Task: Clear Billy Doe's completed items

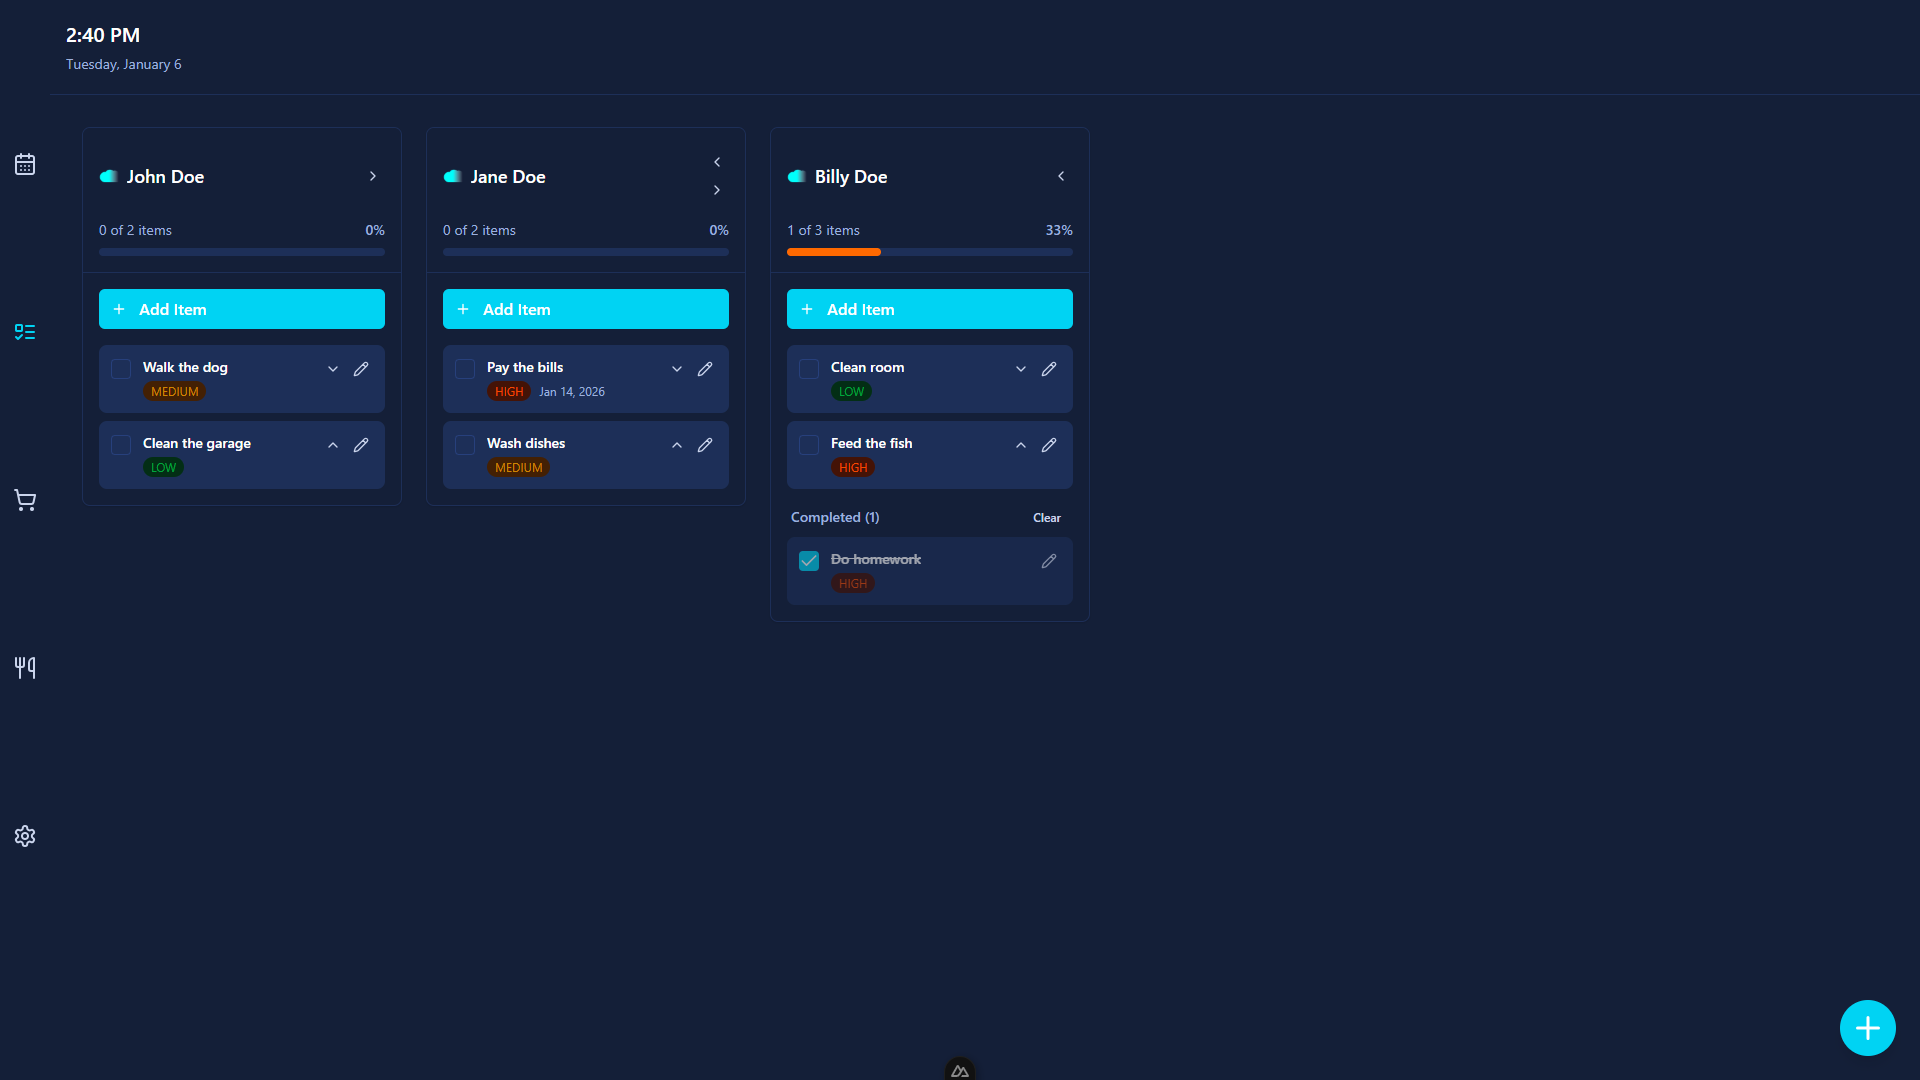Action: click(1046, 518)
